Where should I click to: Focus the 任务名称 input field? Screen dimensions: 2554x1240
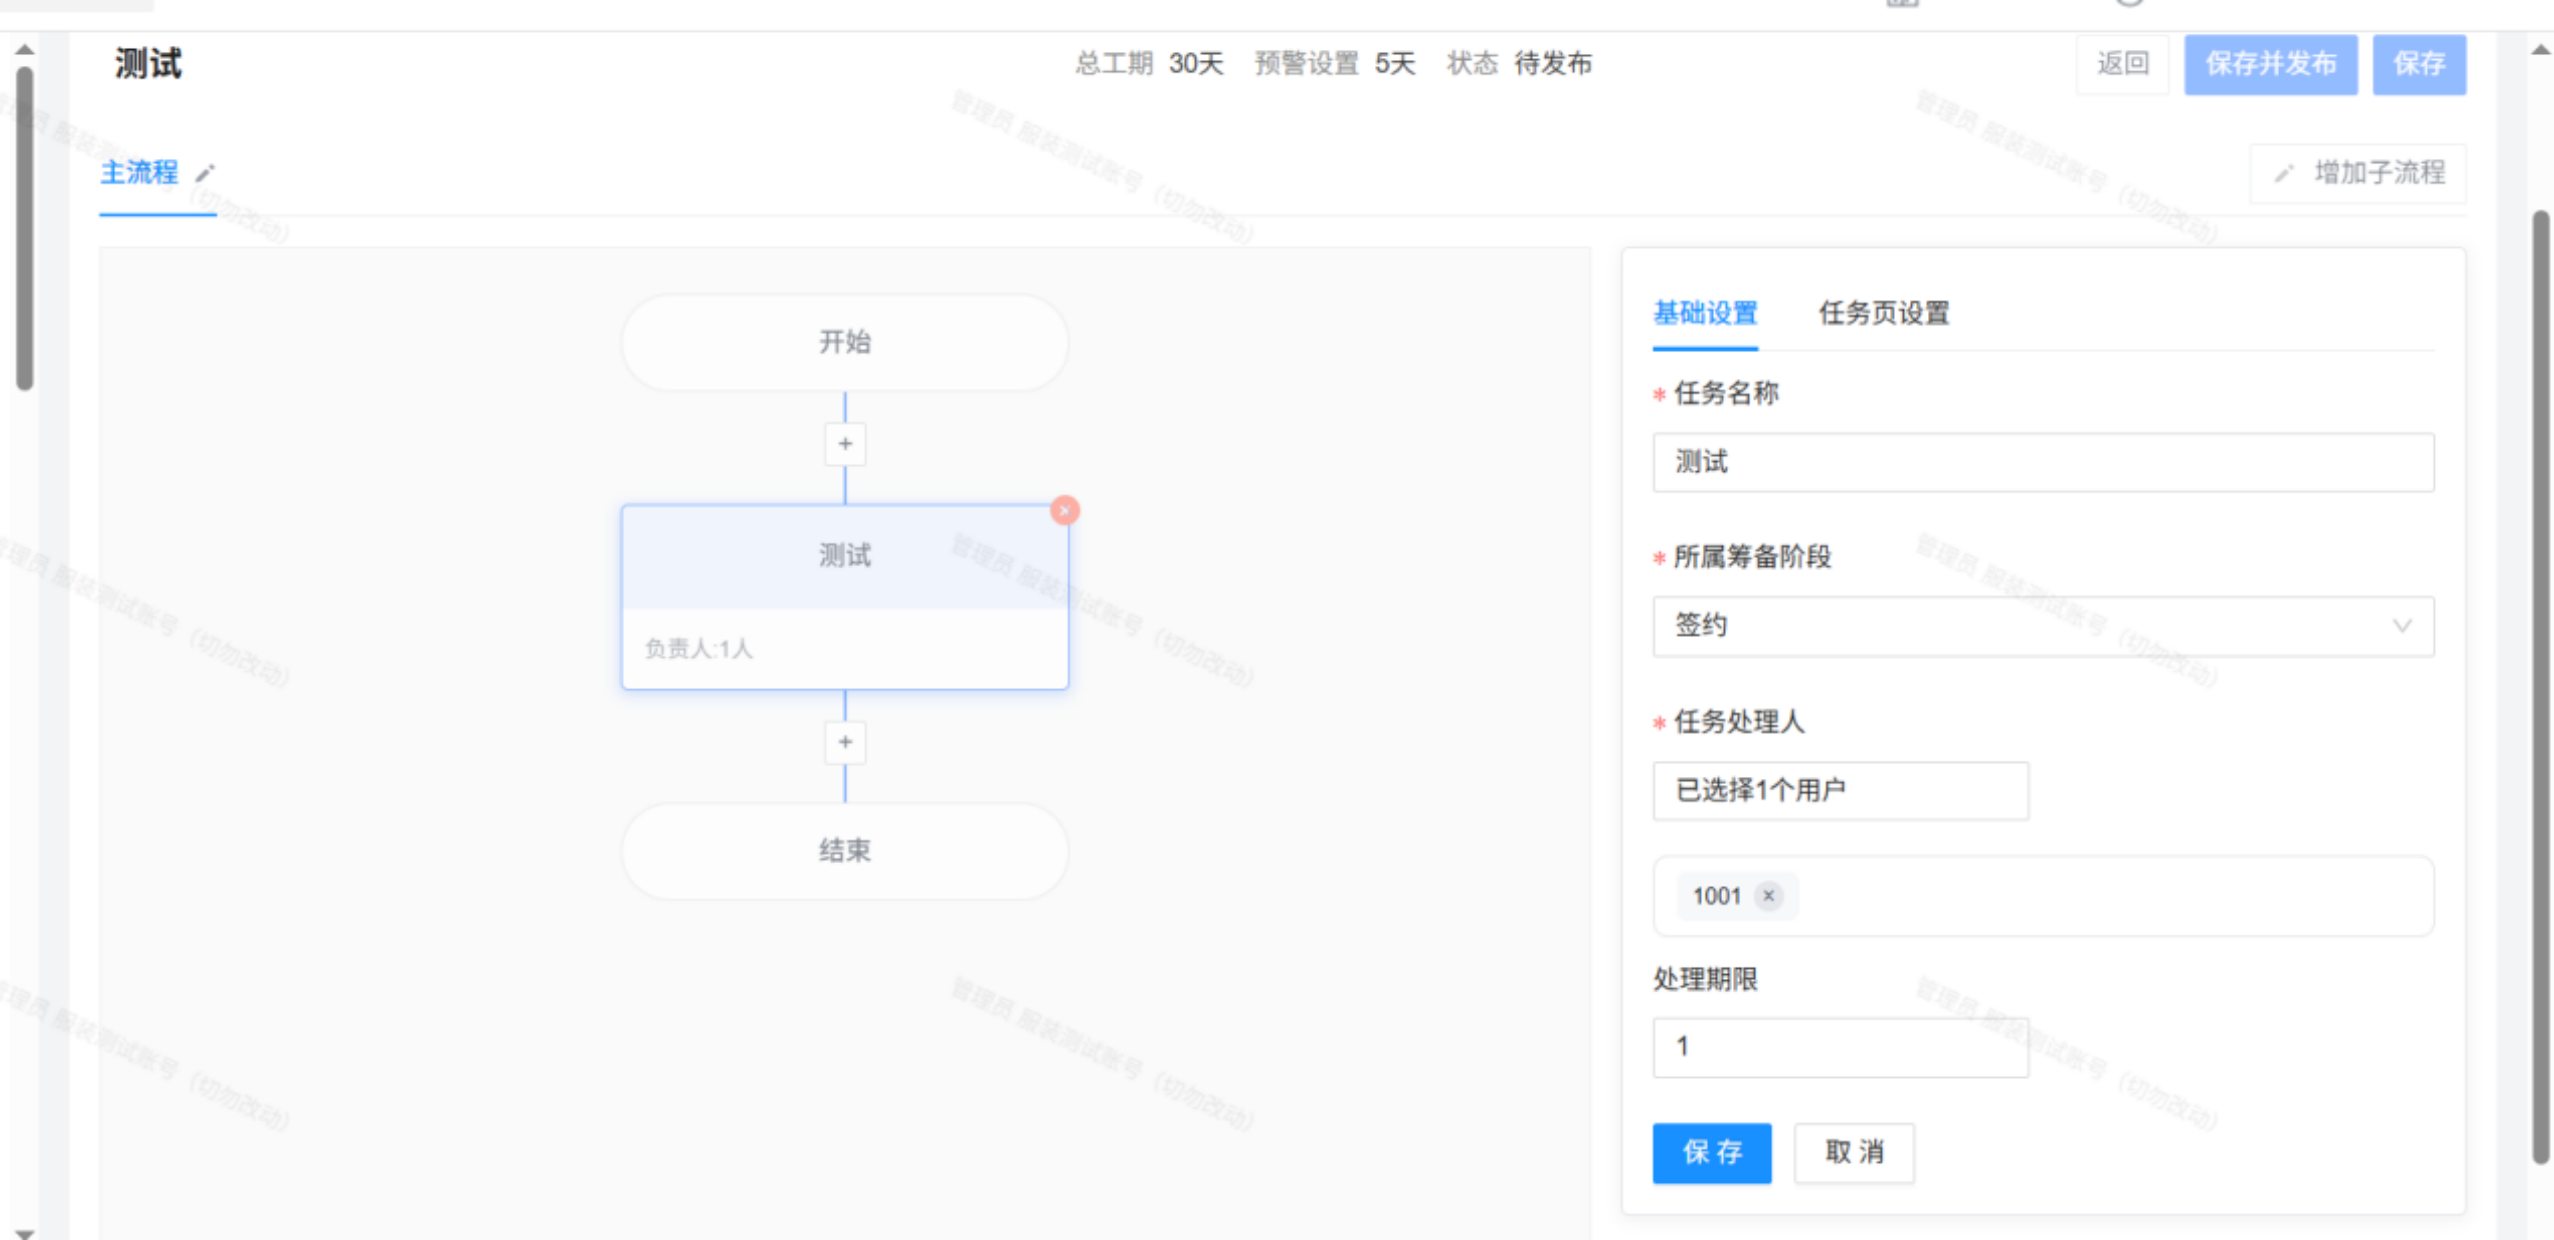click(2042, 462)
